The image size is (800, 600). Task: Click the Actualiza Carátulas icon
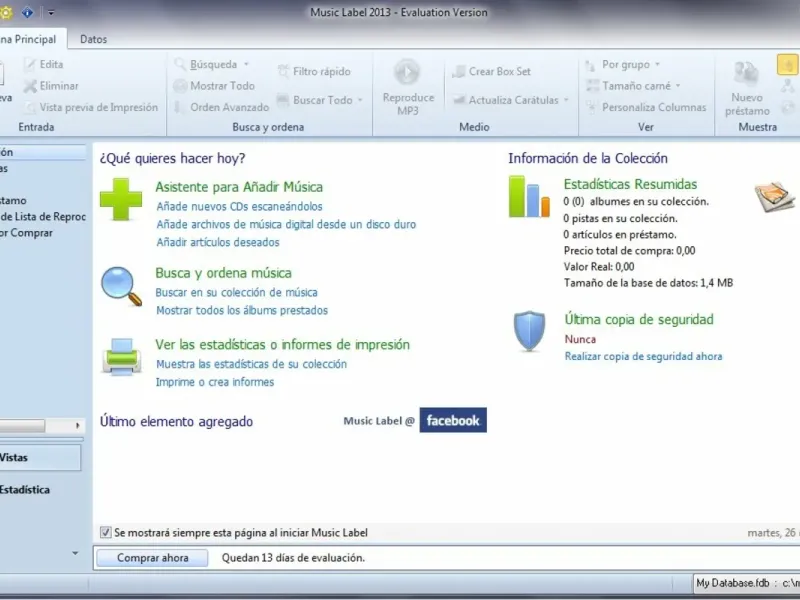pyautogui.click(x=459, y=100)
